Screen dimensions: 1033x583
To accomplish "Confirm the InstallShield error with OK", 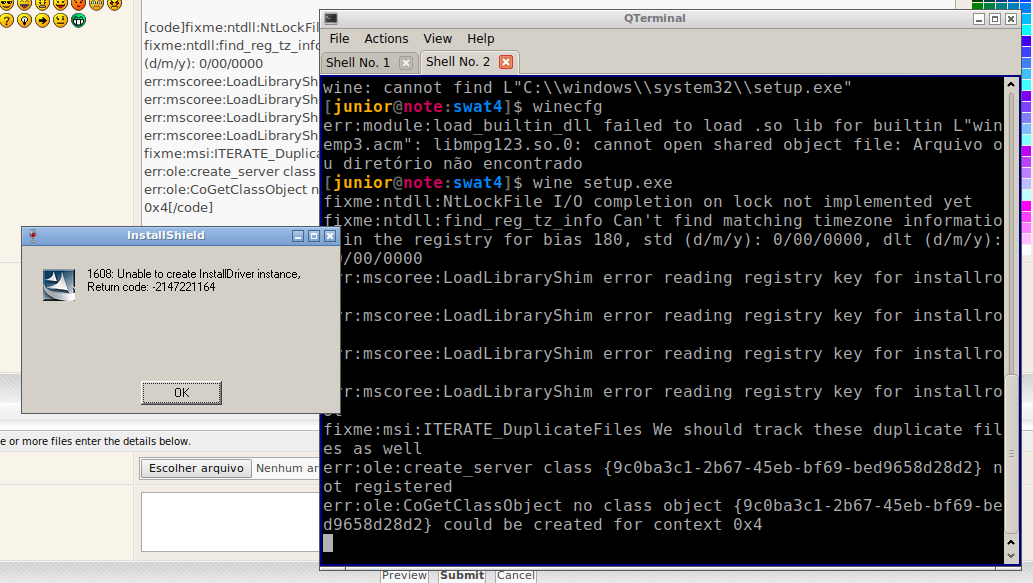I will click(x=181, y=393).
